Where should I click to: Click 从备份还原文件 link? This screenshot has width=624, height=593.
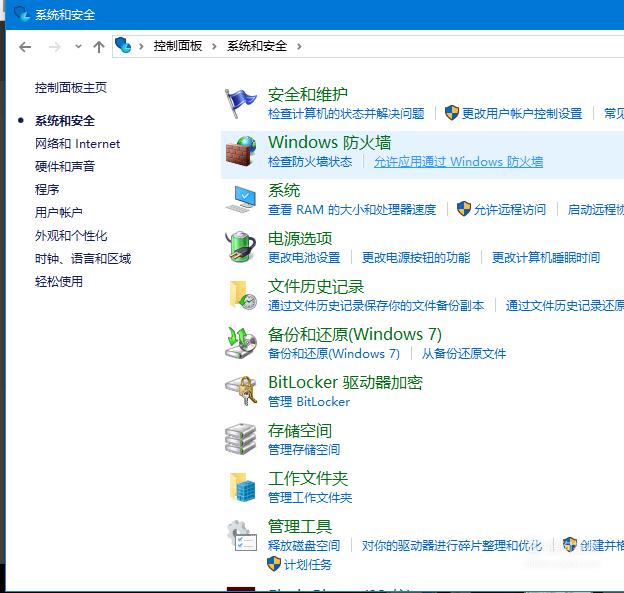pos(464,353)
